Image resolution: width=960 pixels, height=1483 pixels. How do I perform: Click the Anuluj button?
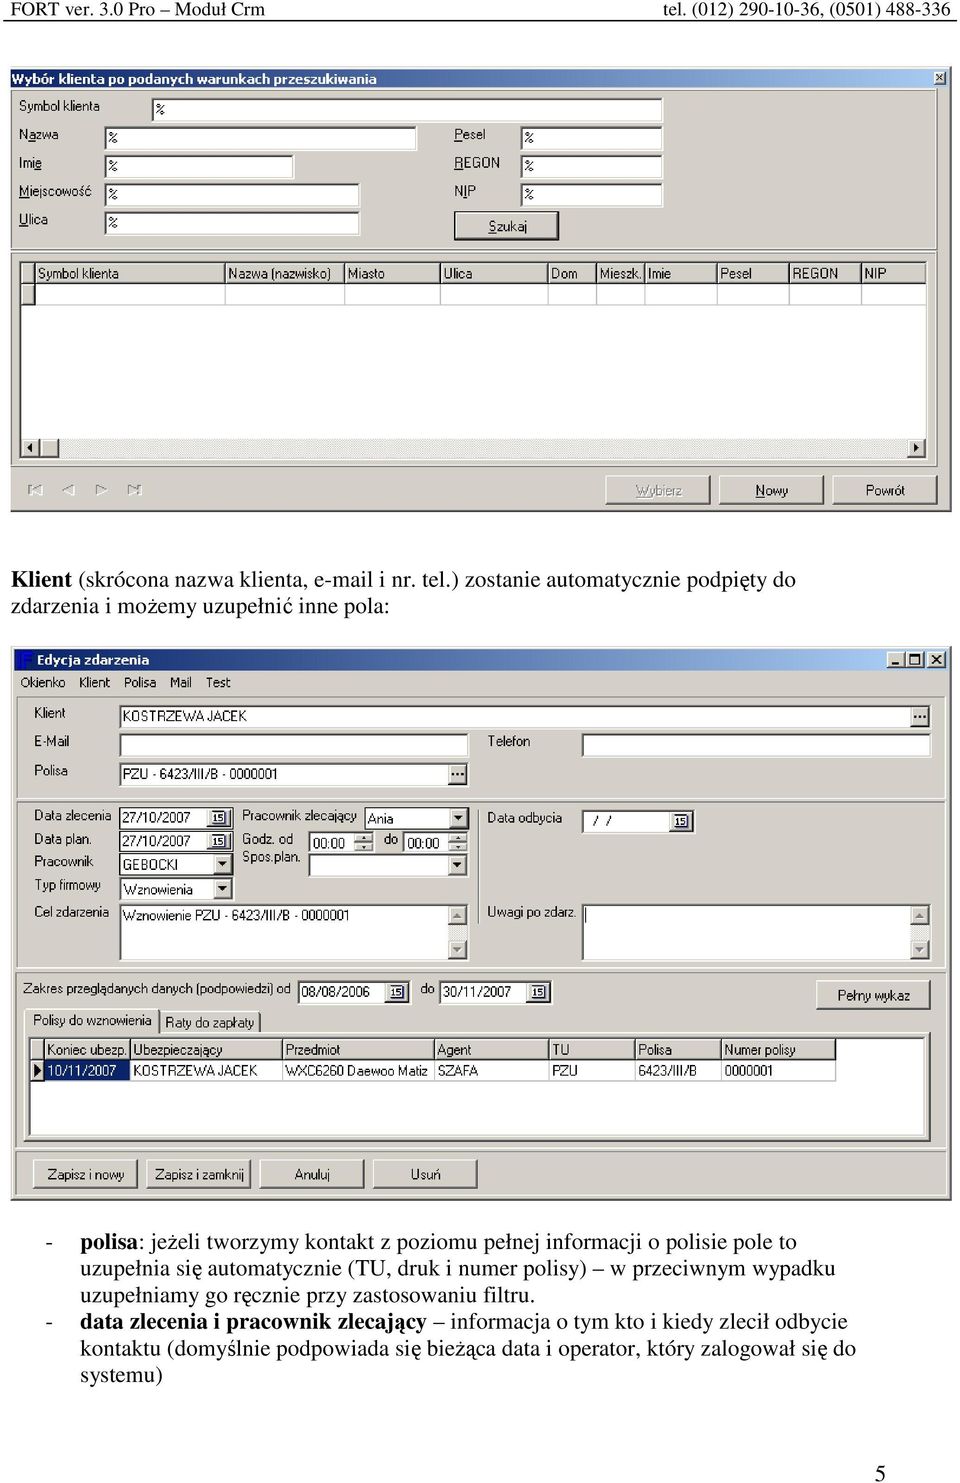312,1174
